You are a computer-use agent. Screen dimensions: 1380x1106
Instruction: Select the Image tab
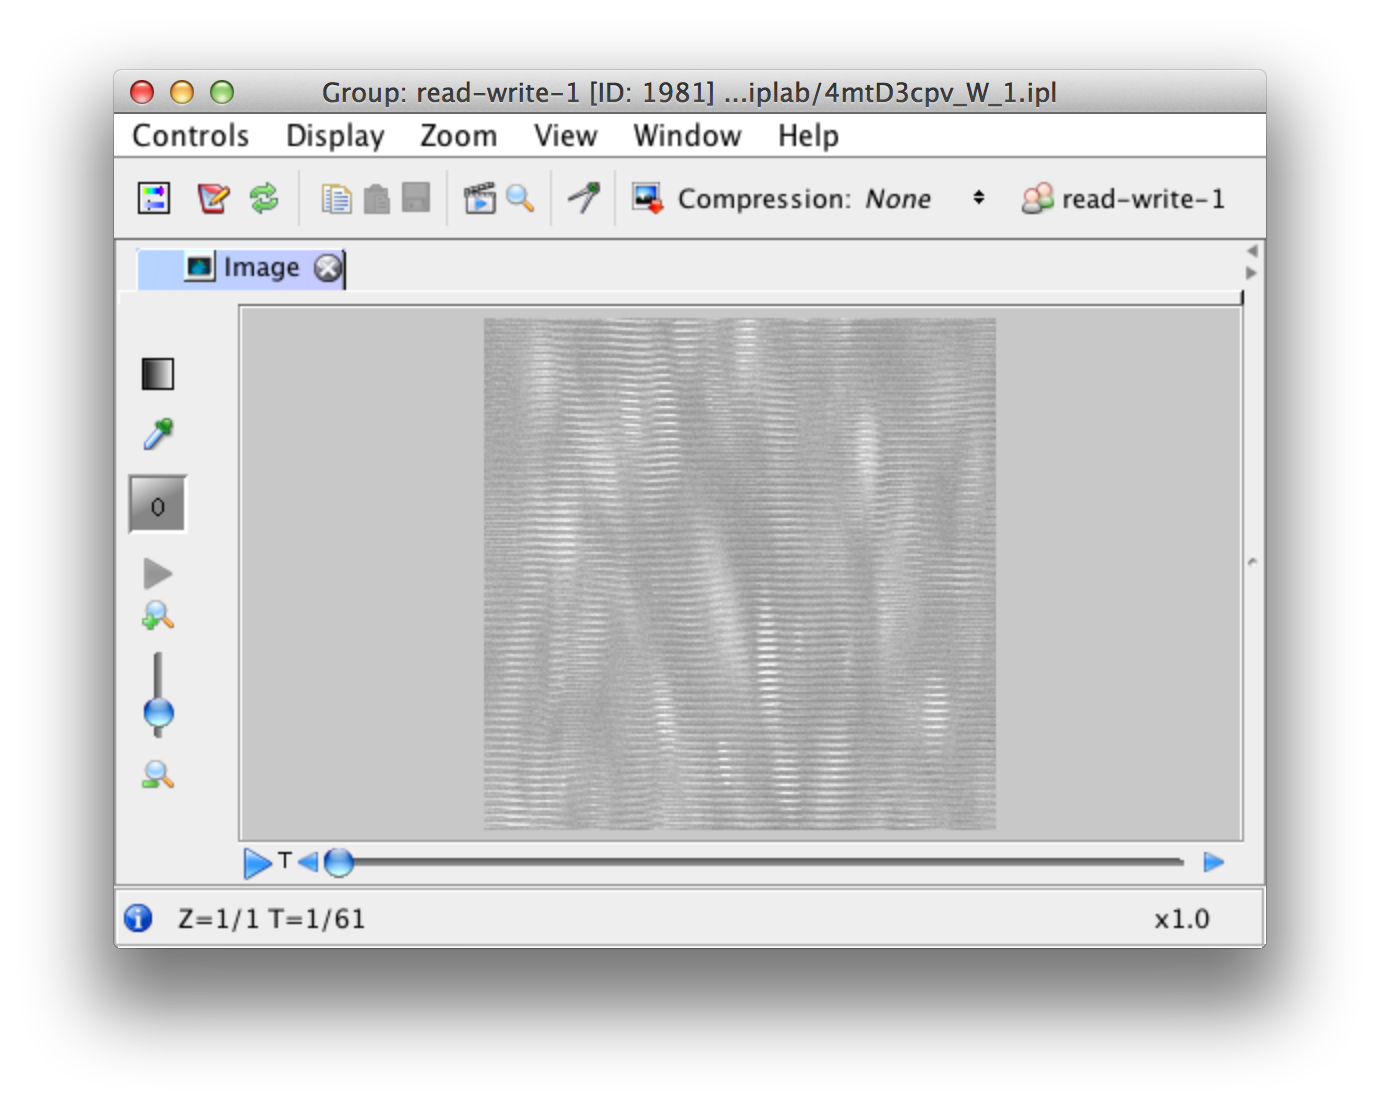[242, 267]
